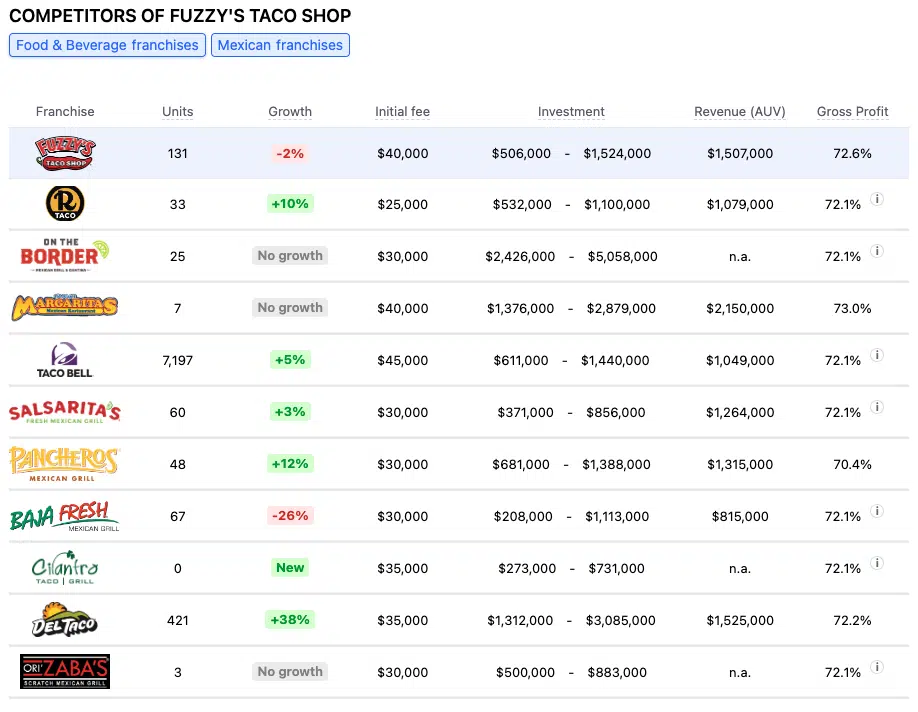This screenshot has width=918, height=712.
Task: Sort by Gross Profit column header
Action: coord(852,112)
